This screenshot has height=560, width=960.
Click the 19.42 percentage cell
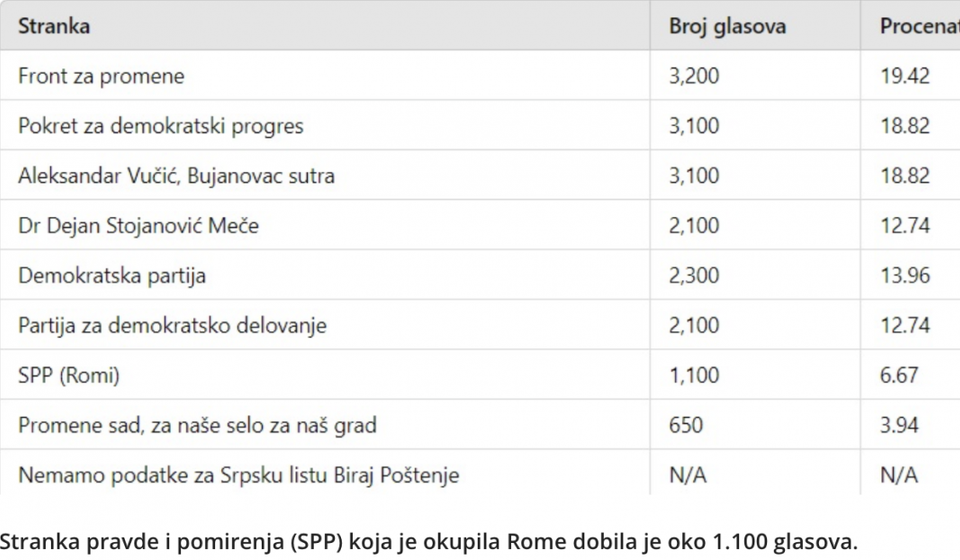(904, 76)
